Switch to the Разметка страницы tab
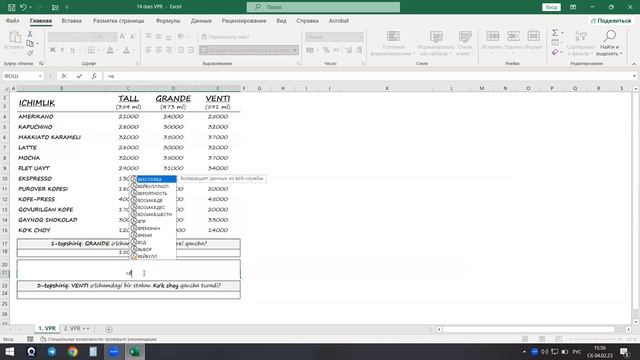 point(118,20)
